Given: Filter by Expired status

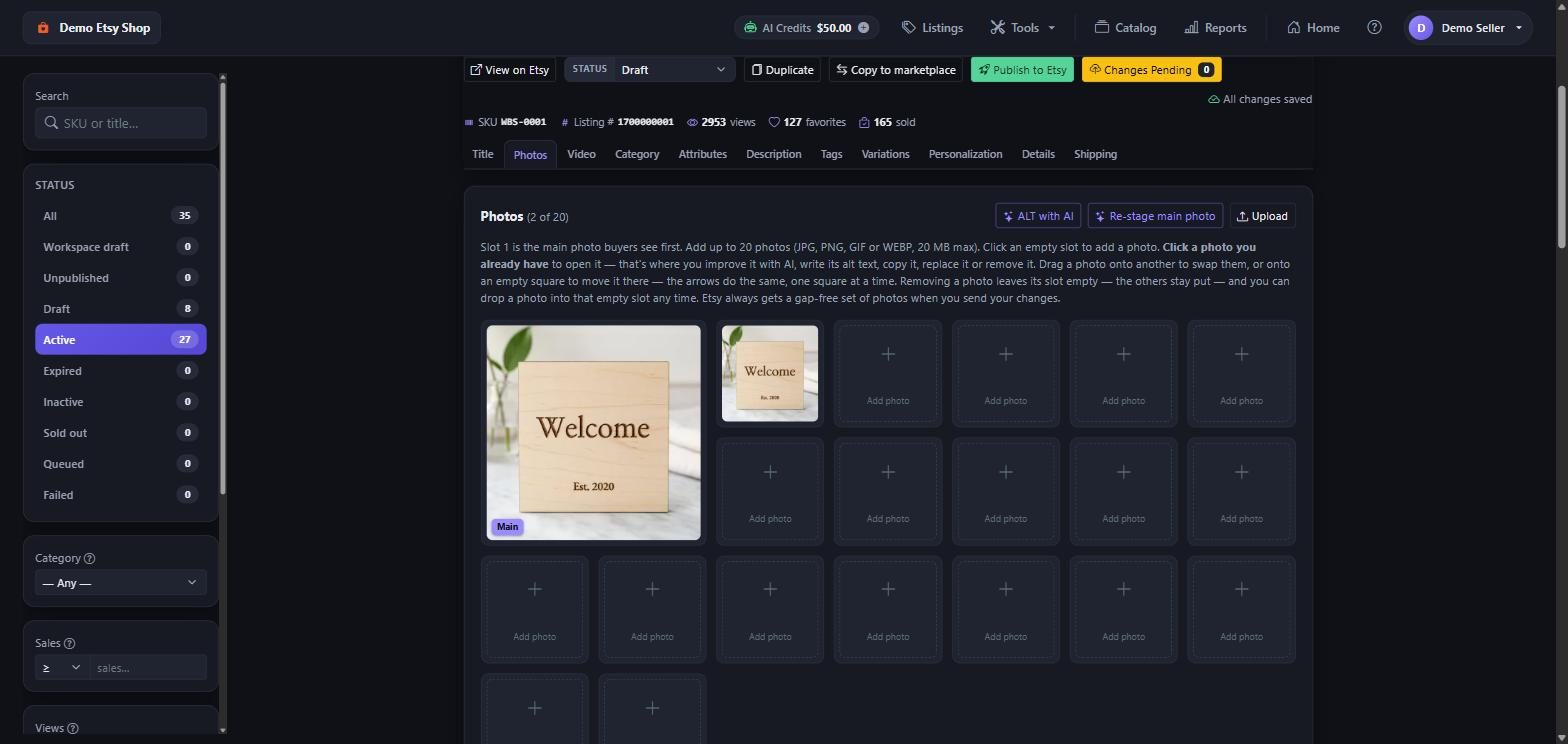Looking at the screenshot, I should (x=120, y=371).
